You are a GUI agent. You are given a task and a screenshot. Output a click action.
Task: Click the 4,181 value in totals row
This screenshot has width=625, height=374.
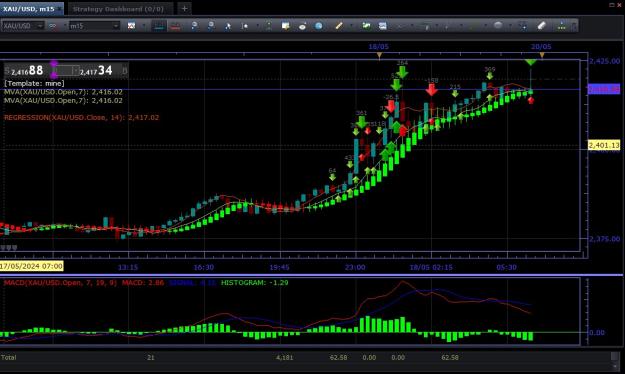(x=284, y=357)
